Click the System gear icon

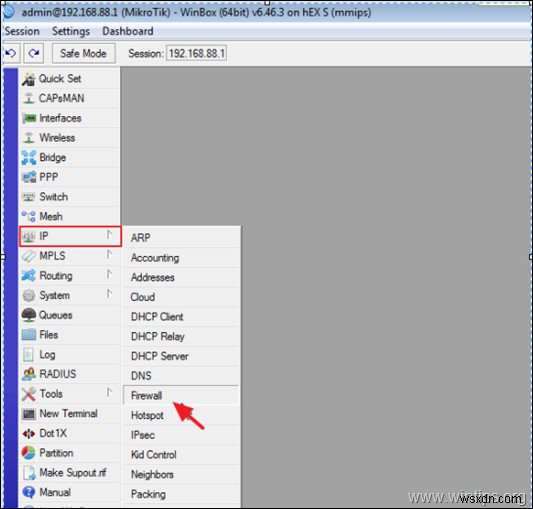29,295
